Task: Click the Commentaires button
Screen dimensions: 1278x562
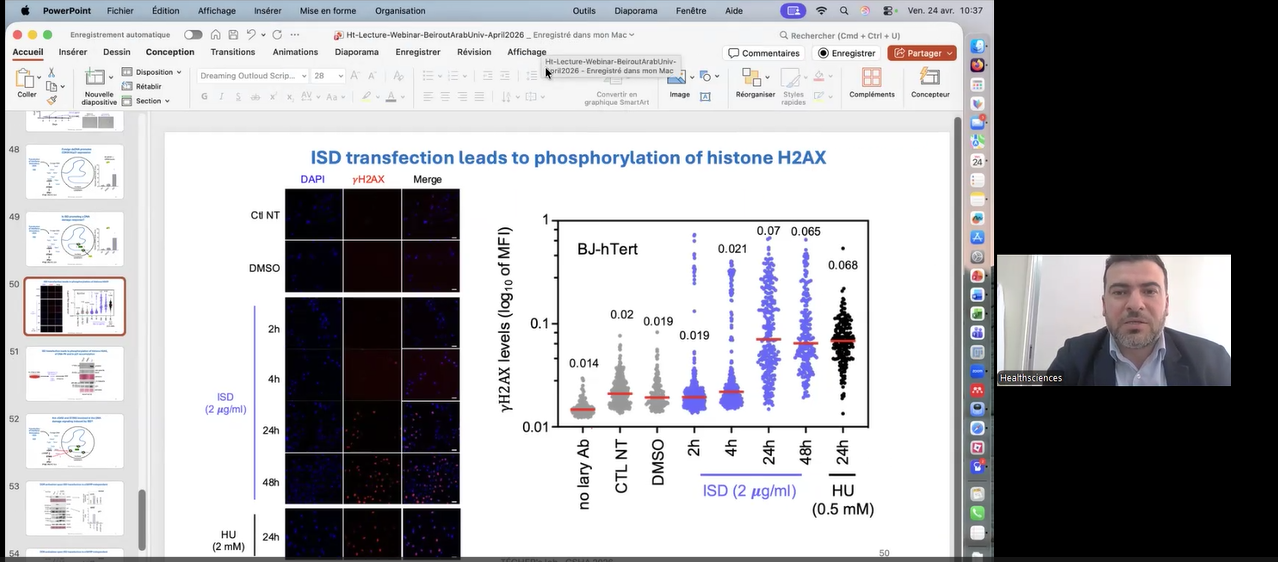Action: [x=764, y=53]
